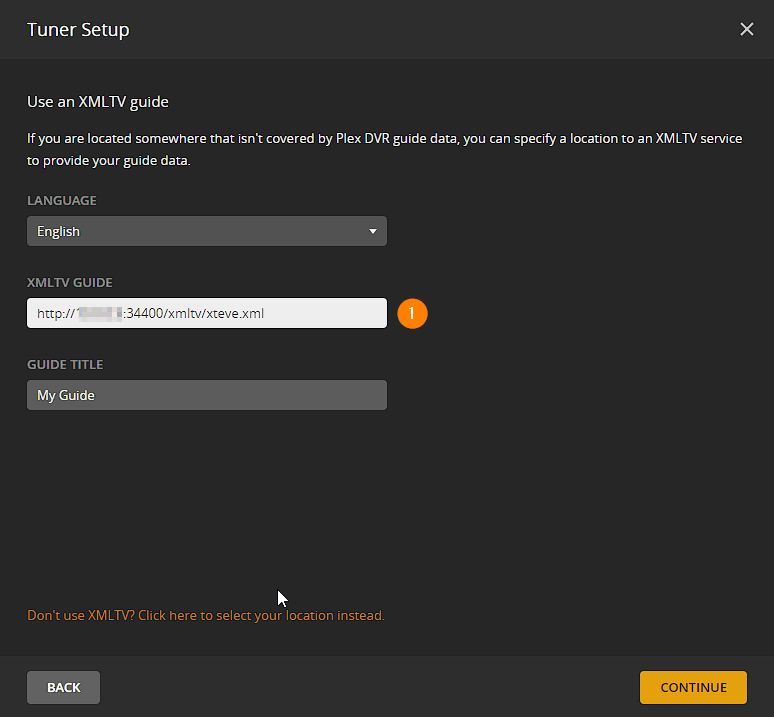Click the GUIDE TITLE field label
The height and width of the screenshot is (717, 774).
click(x=65, y=364)
